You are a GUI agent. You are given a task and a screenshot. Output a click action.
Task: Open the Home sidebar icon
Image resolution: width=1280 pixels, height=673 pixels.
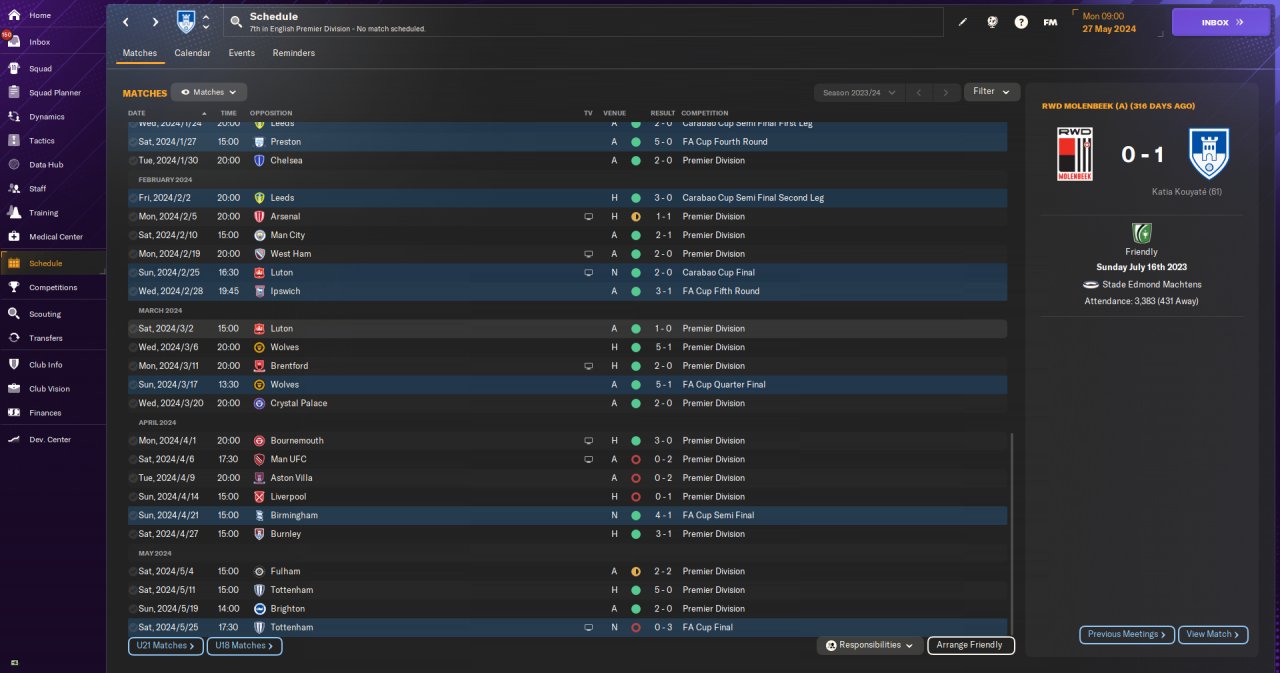coord(14,16)
